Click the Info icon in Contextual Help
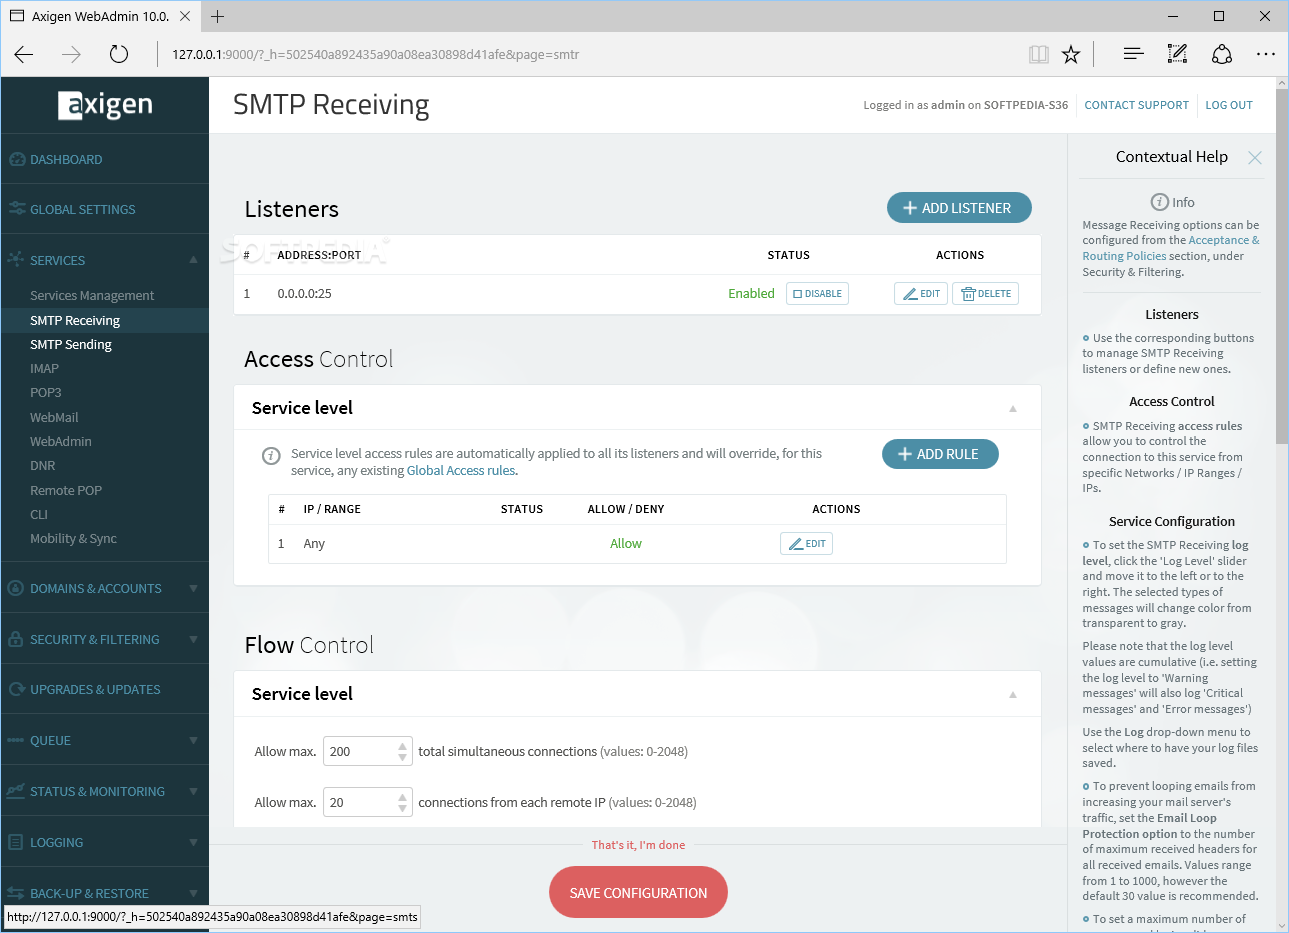The image size is (1289, 933). [x=1160, y=202]
